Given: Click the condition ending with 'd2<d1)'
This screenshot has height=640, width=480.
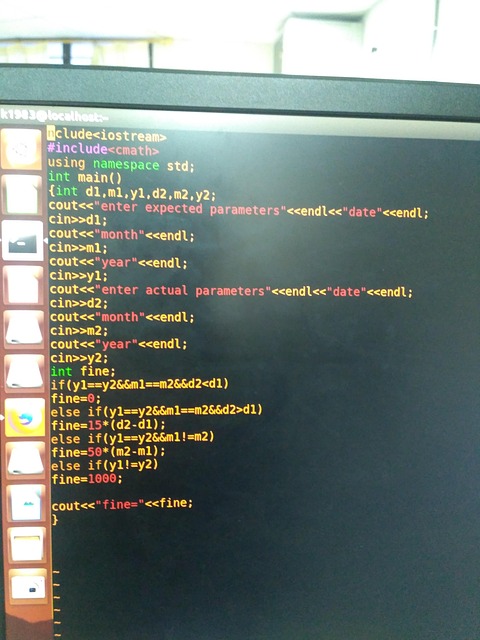Looking at the screenshot, I should click(140, 384).
